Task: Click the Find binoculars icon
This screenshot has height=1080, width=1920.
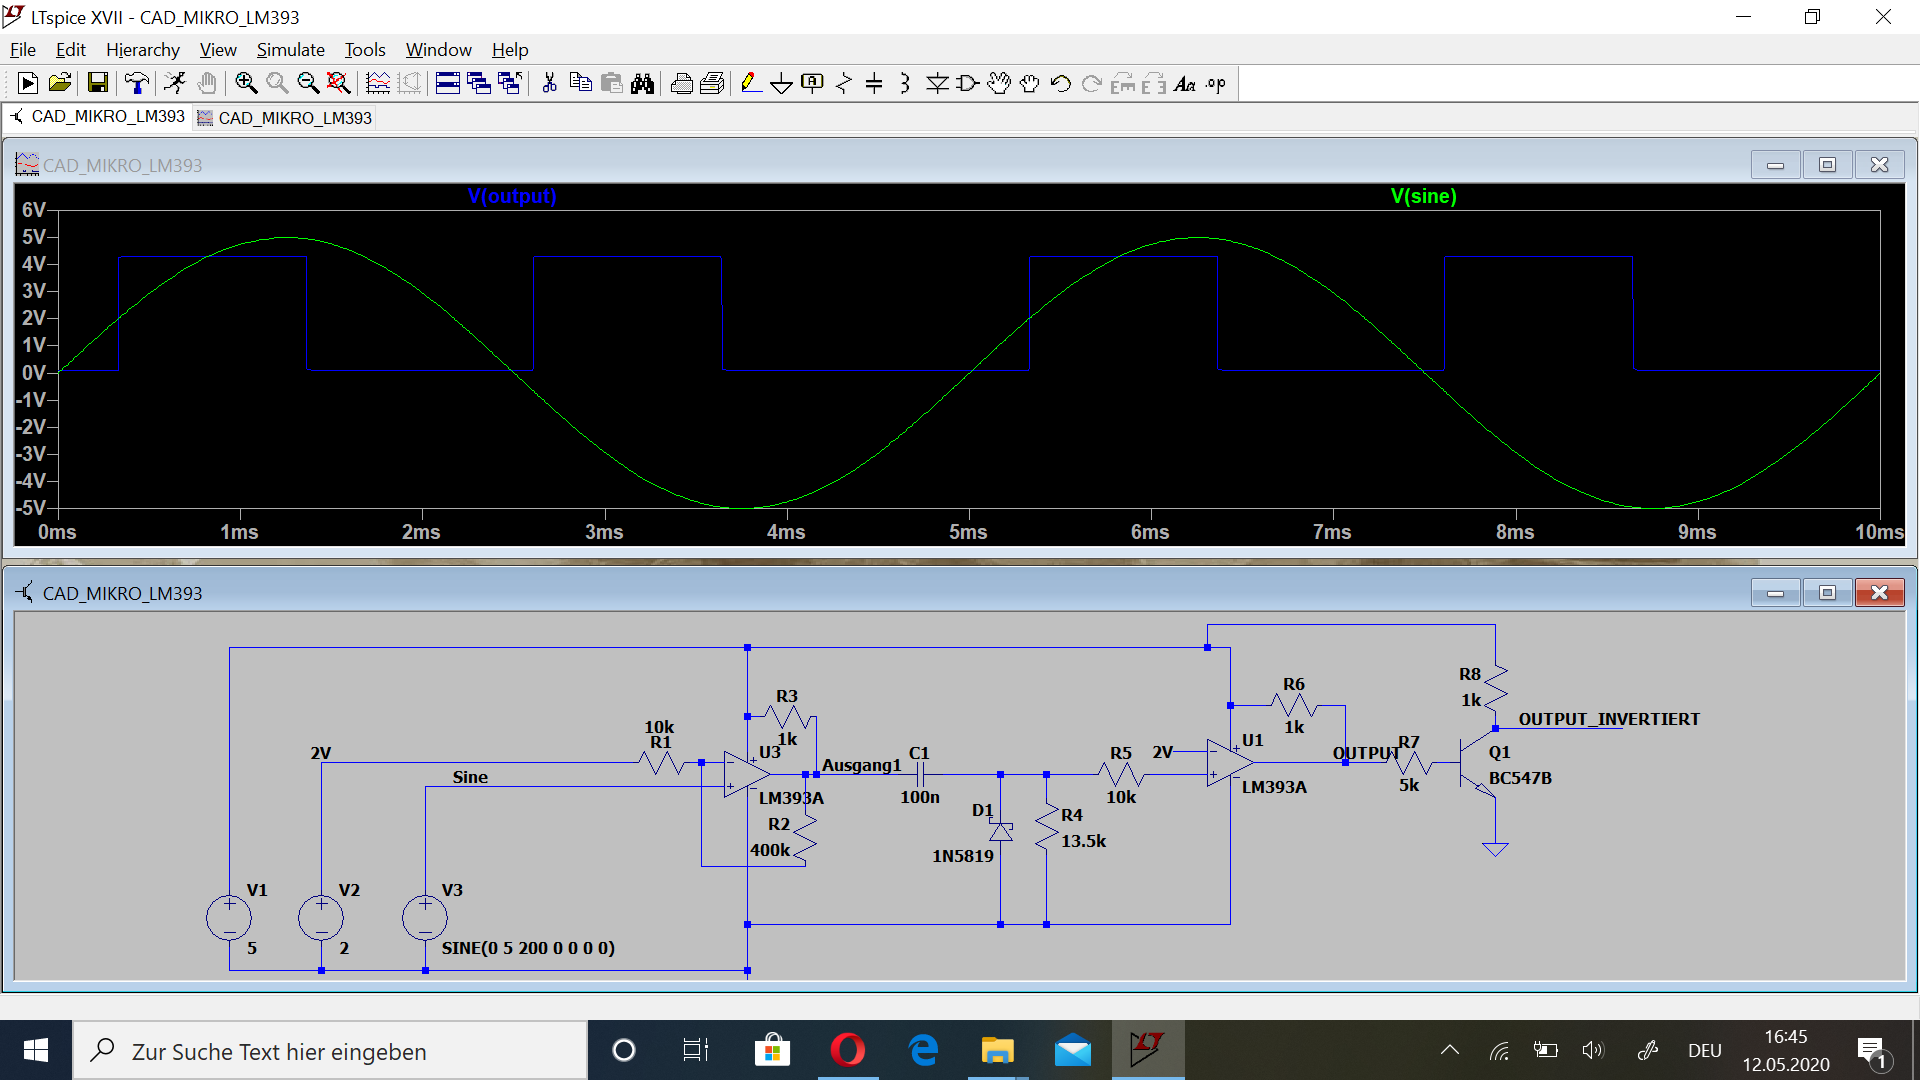Action: point(643,84)
